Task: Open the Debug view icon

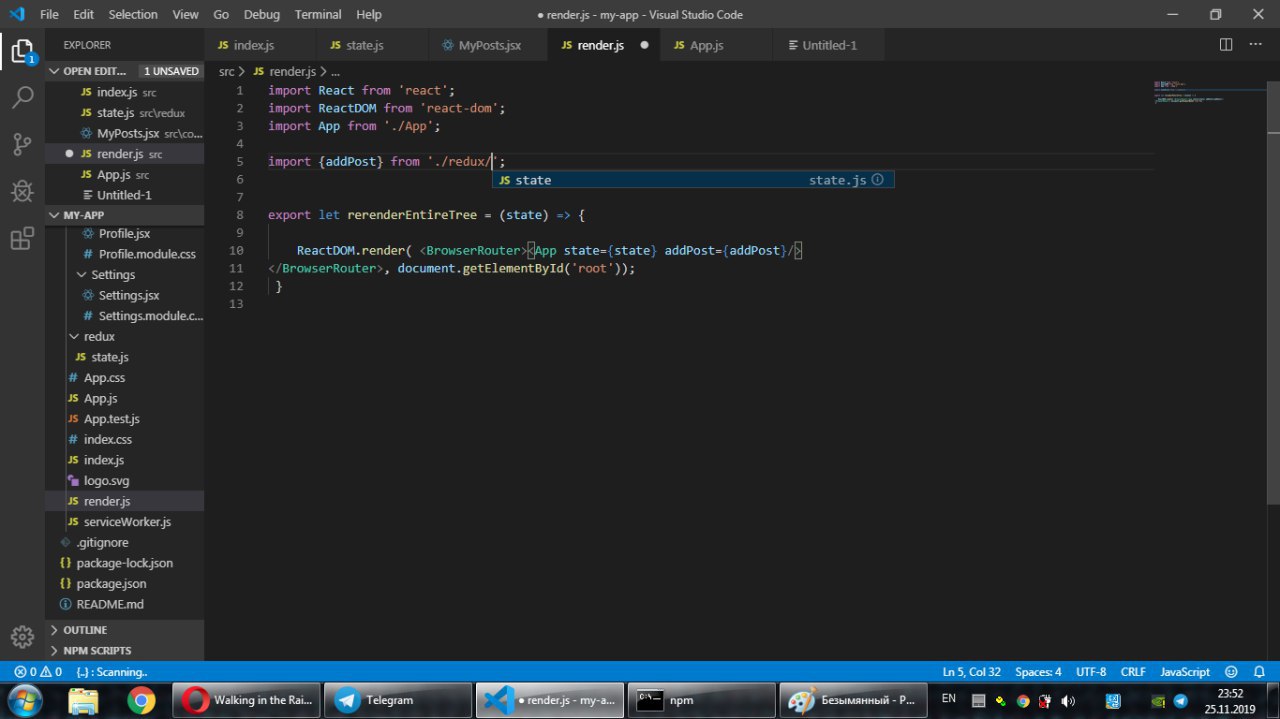Action: [22, 192]
